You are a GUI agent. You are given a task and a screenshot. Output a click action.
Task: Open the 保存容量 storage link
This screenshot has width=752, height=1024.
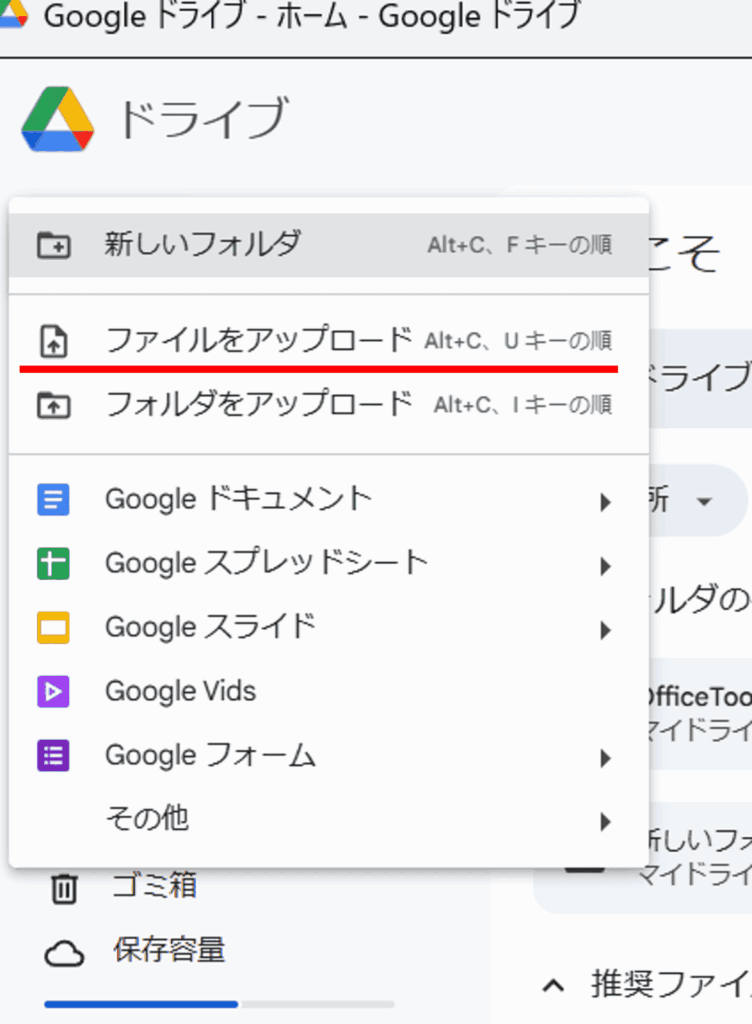point(169,950)
